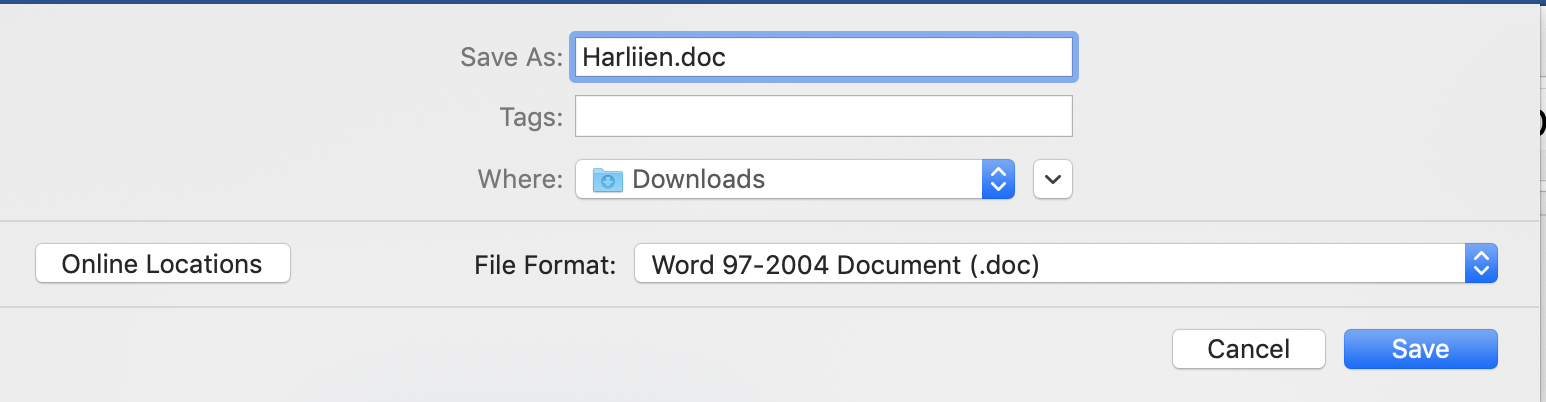Click the "Save As:" label

[512, 57]
